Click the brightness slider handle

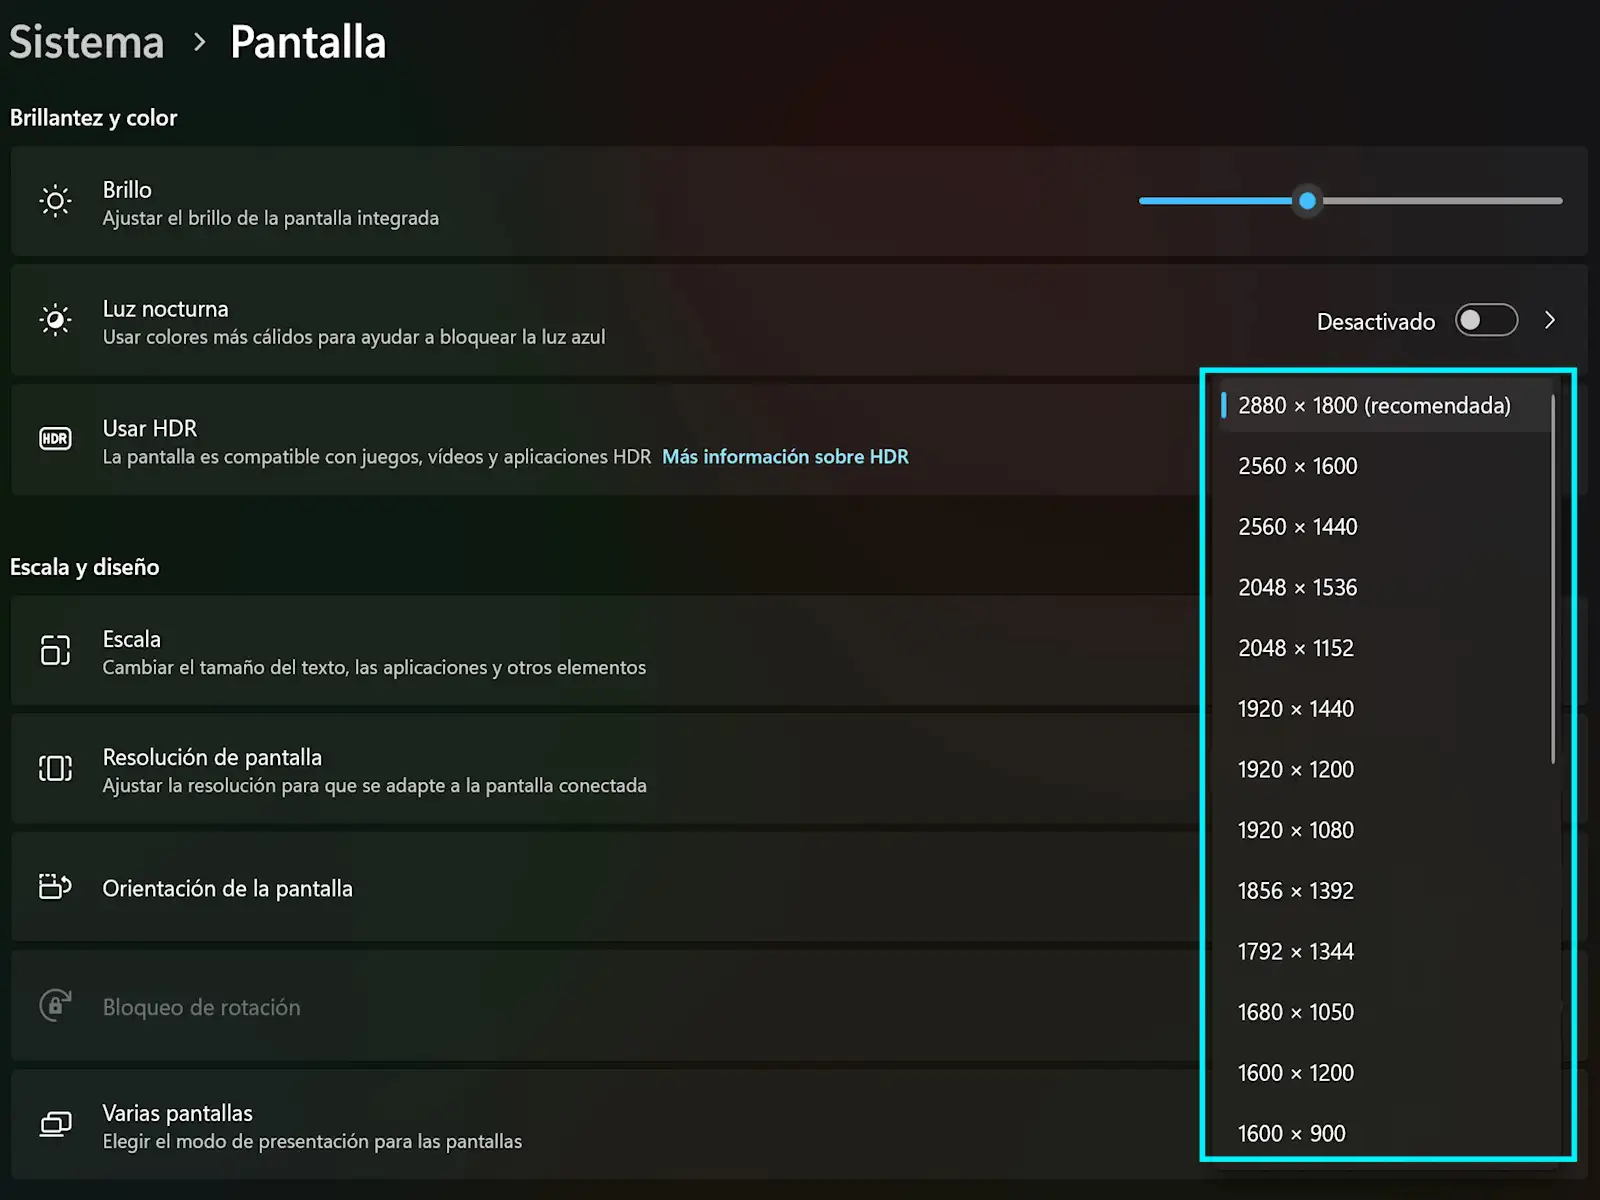(x=1307, y=201)
